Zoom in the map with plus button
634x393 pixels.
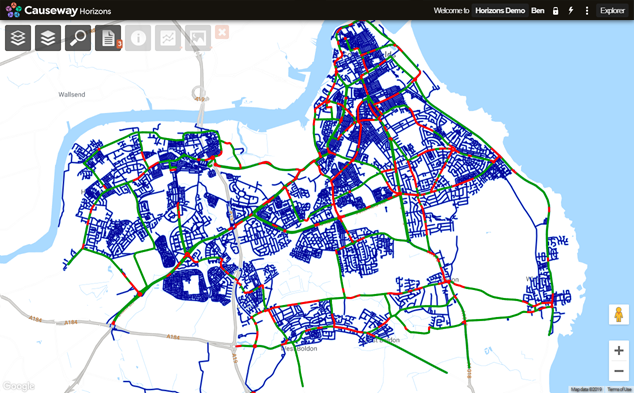(x=619, y=351)
